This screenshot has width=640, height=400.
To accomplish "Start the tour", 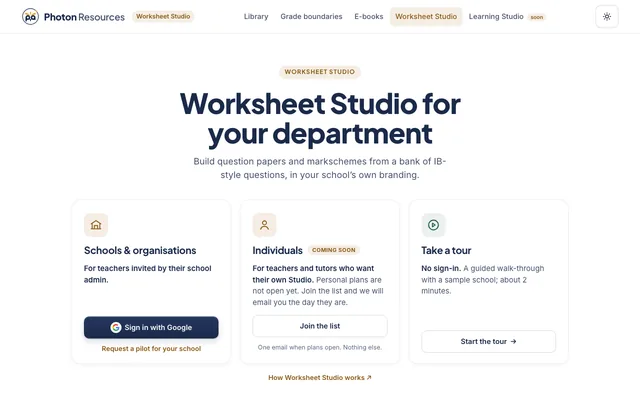I will [488, 341].
